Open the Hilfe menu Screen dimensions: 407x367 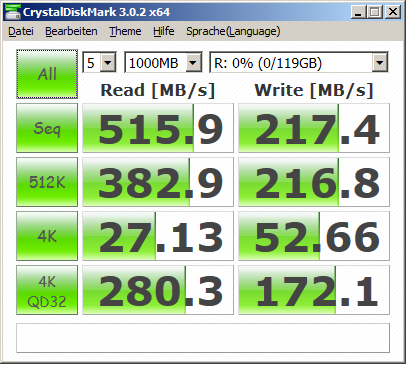[164, 31]
